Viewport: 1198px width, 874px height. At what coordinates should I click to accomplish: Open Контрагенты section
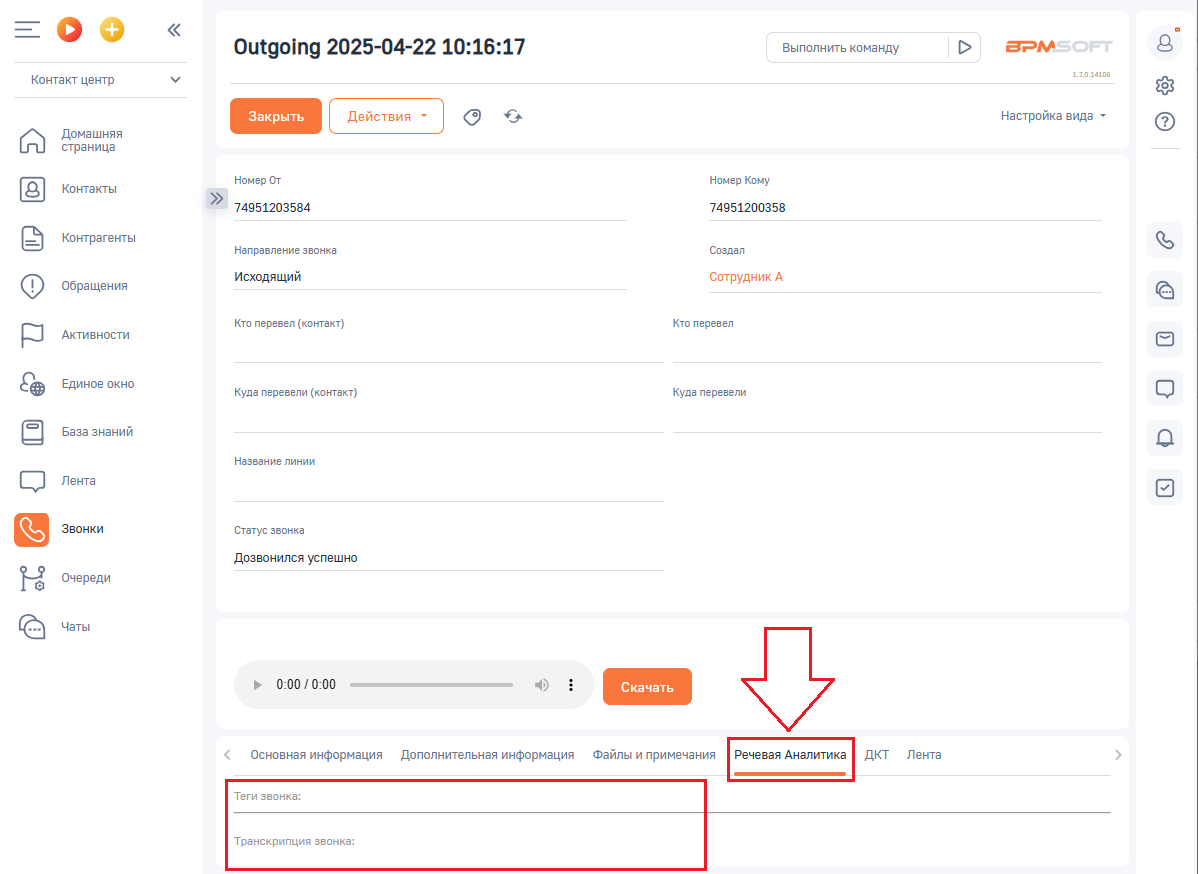point(99,238)
